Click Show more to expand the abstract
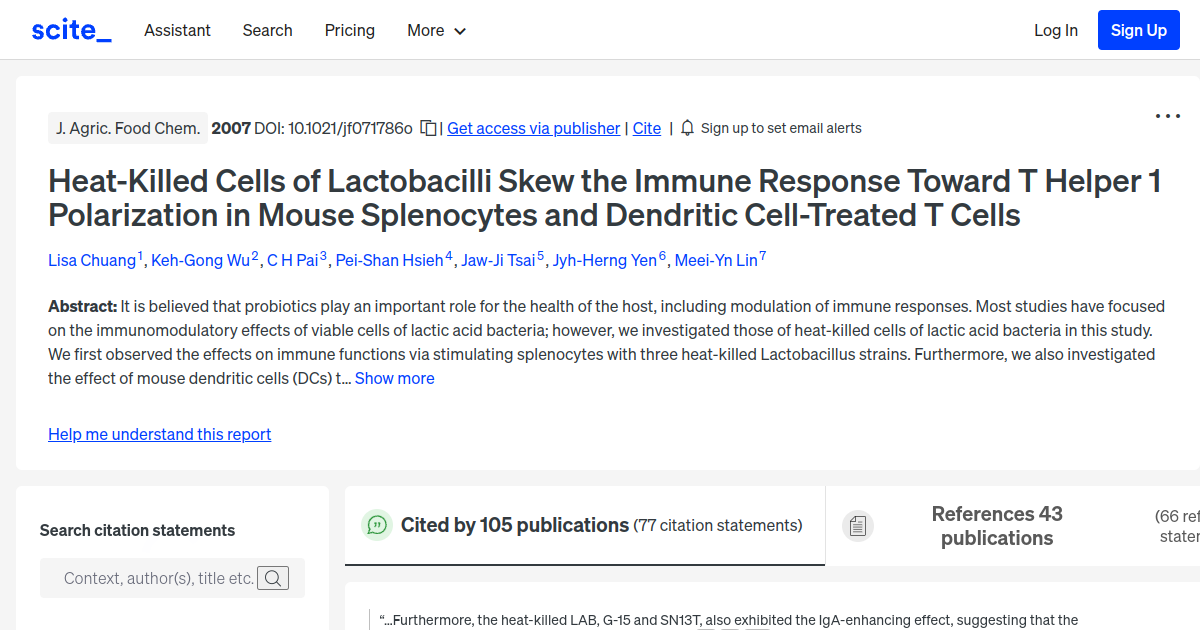 [x=394, y=378]
